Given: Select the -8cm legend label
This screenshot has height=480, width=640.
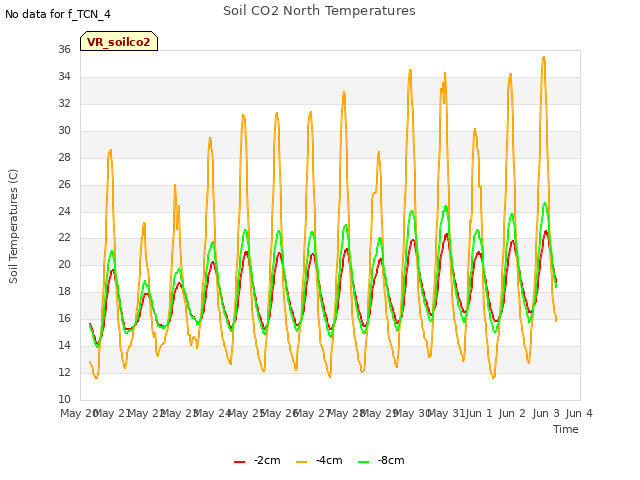Looking at the screenshot, I should point(391,460).
